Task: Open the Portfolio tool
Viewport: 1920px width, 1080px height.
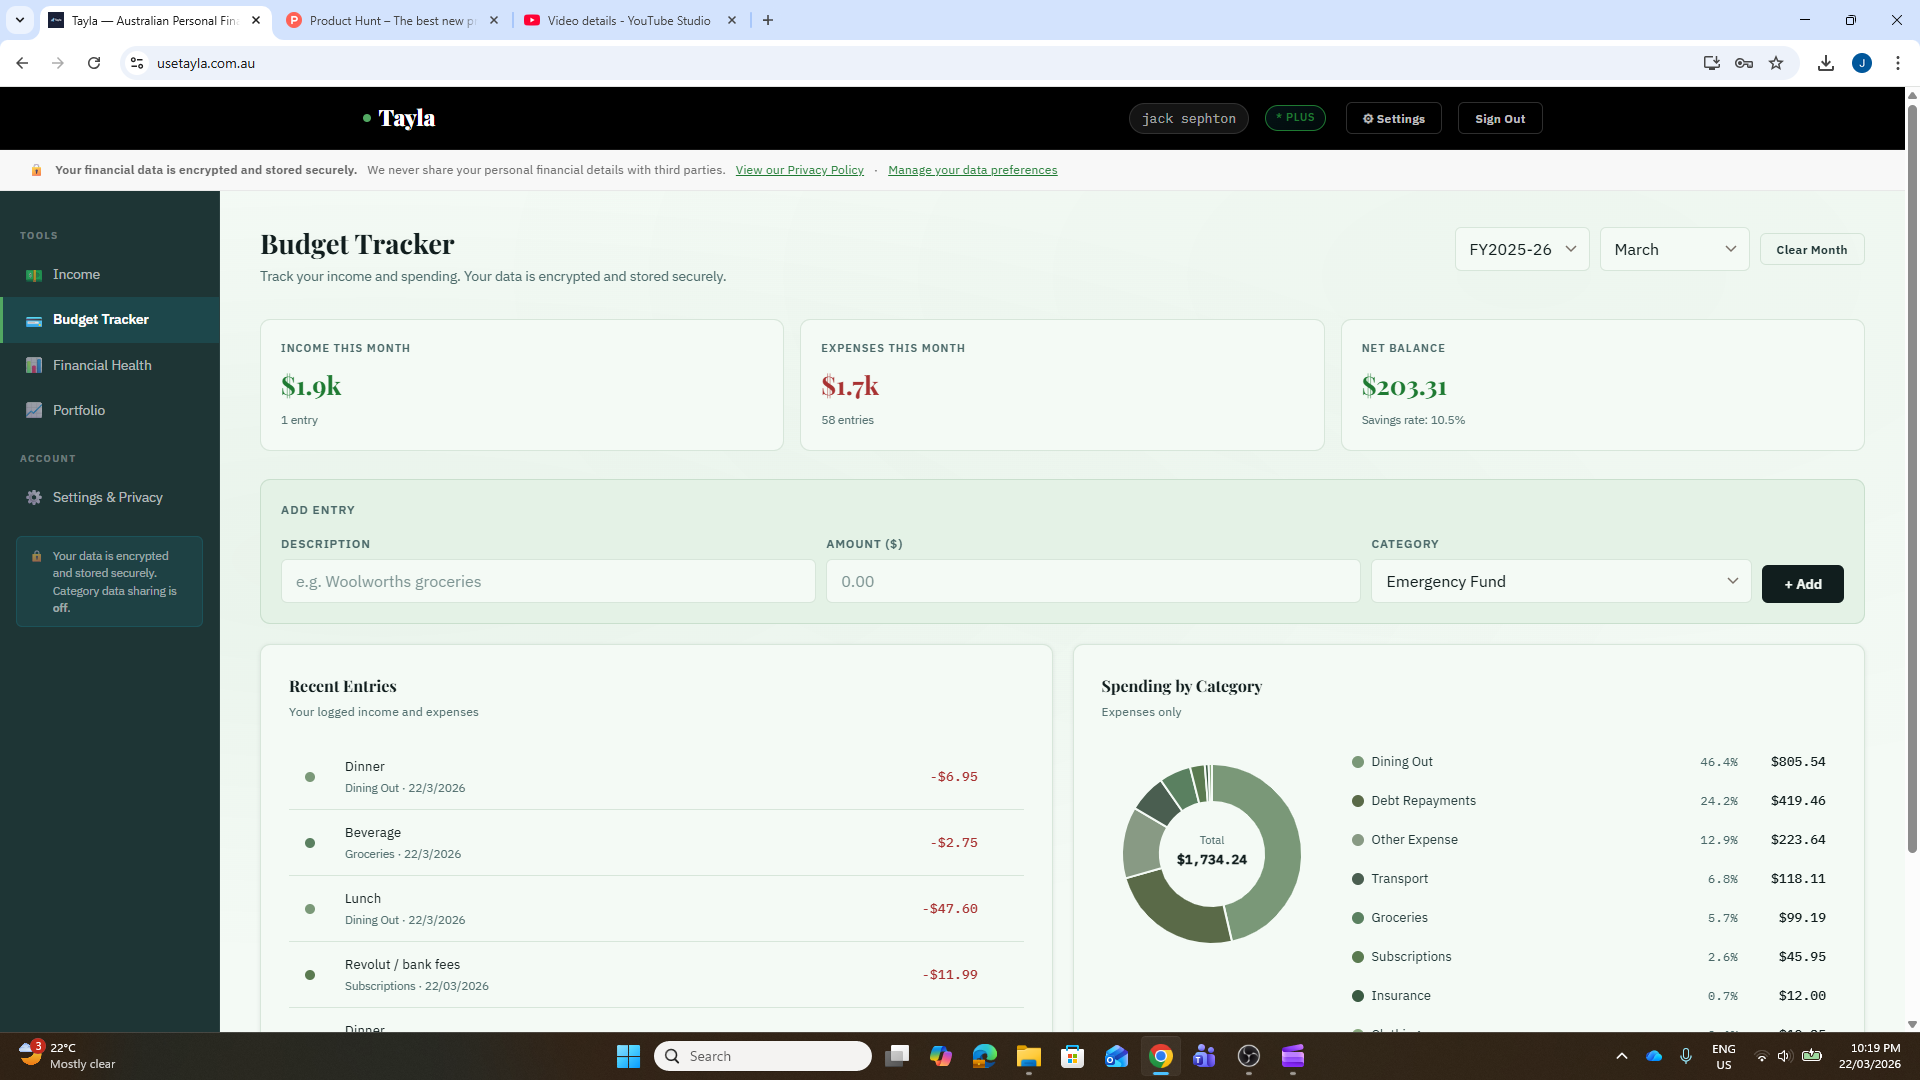Action: 79,410
